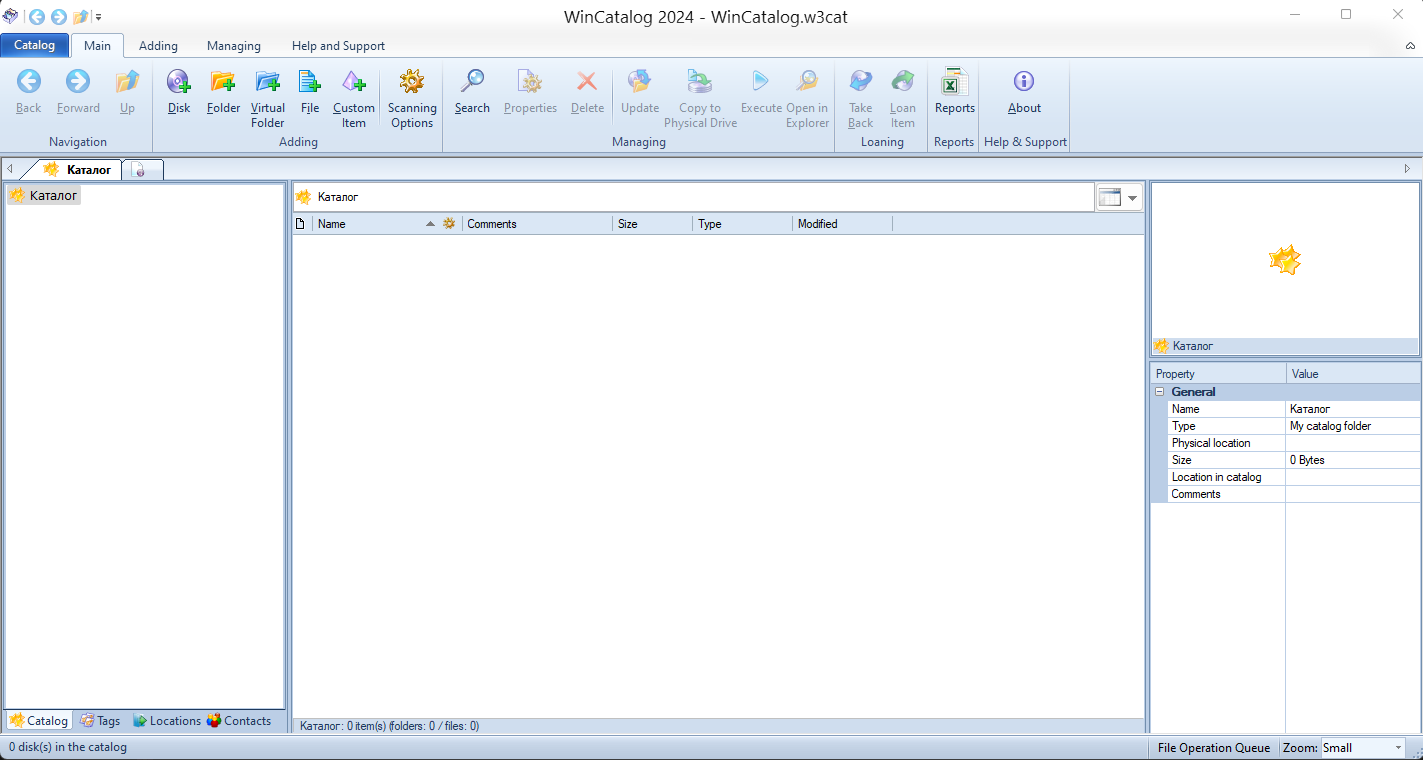The image size is (1423, 760).
Task: Click the preview thumbnail star icon
Action: click(1285, 261)
